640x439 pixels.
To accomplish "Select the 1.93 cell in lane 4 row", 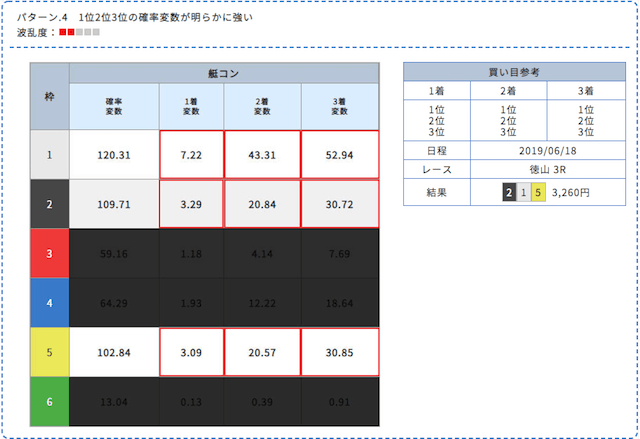I will (191, 303).
